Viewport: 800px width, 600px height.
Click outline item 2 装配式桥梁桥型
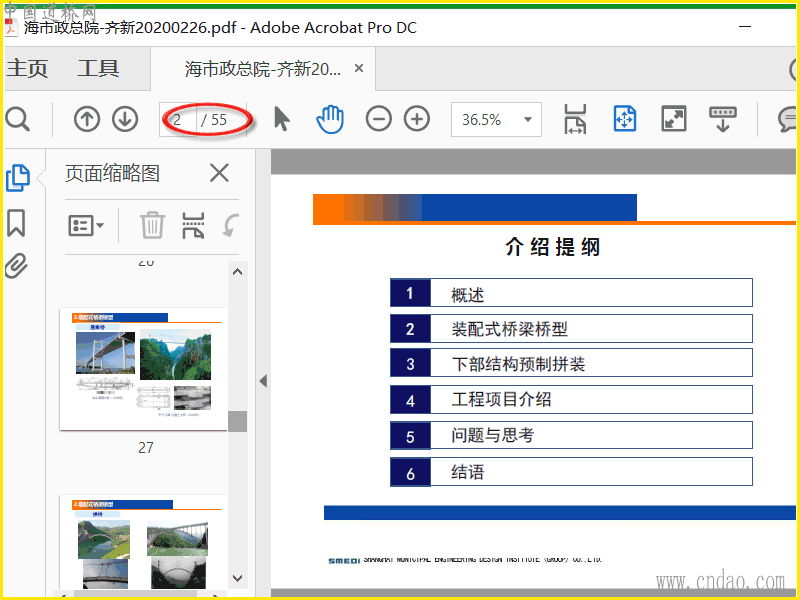click(x=571, y=329)
